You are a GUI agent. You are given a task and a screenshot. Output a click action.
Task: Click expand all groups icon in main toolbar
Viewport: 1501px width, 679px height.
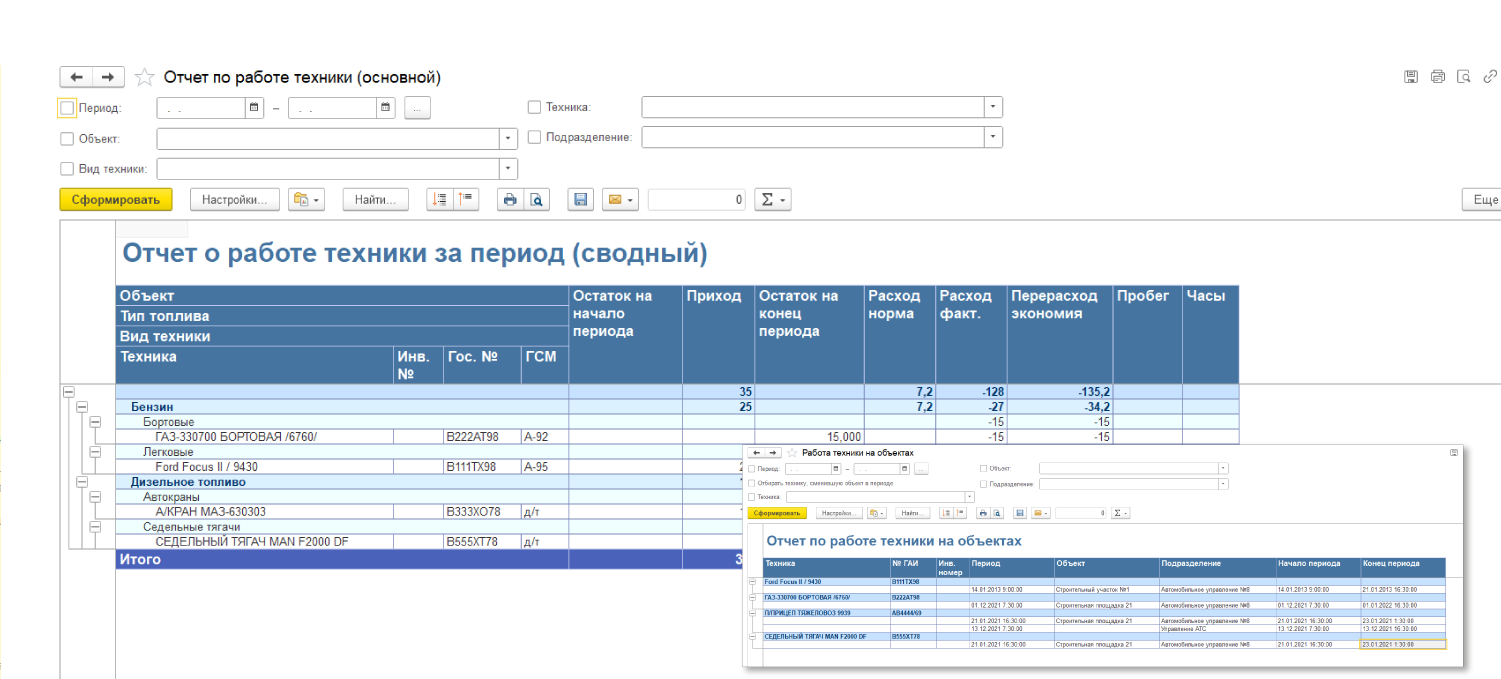tap(439, 200)
